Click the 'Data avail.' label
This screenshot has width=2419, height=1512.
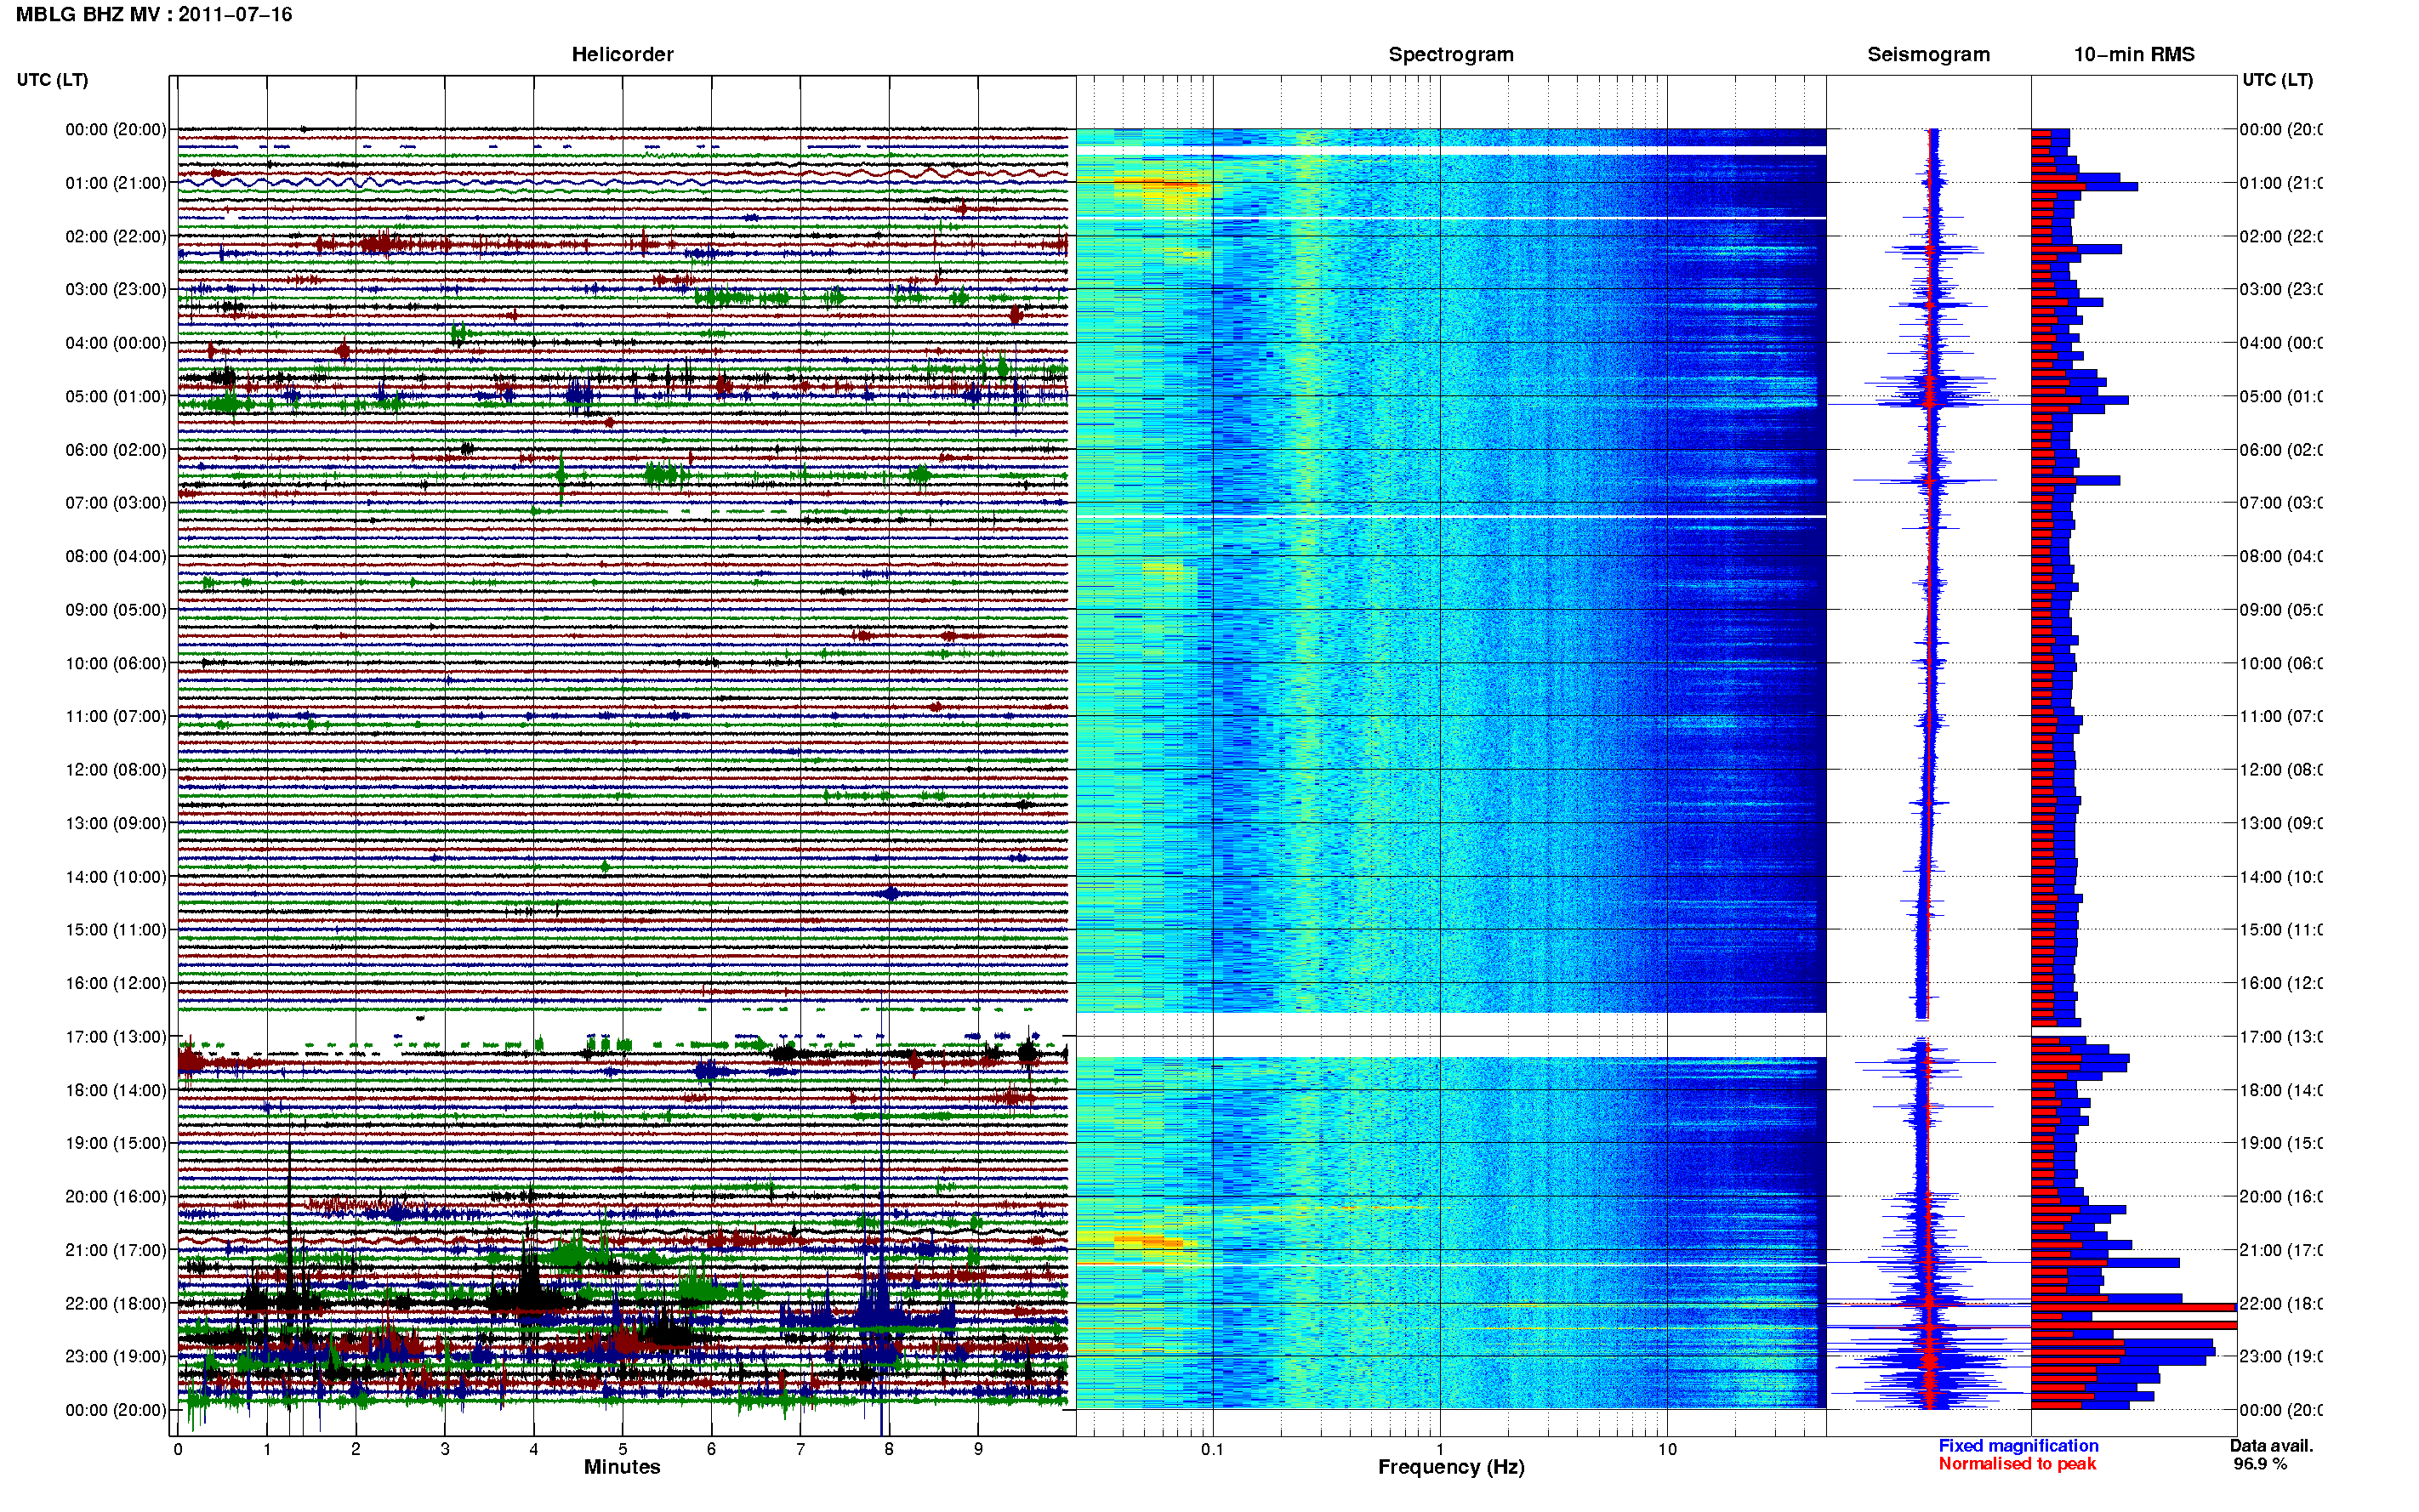click(x=2271, y=1445)
